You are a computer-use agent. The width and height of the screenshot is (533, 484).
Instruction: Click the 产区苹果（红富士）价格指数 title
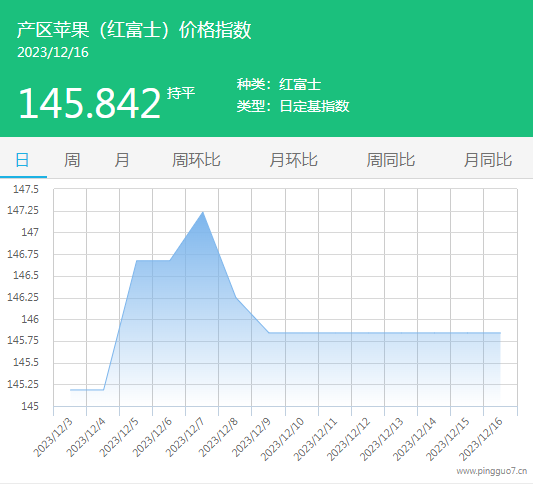tap(134, 30)
